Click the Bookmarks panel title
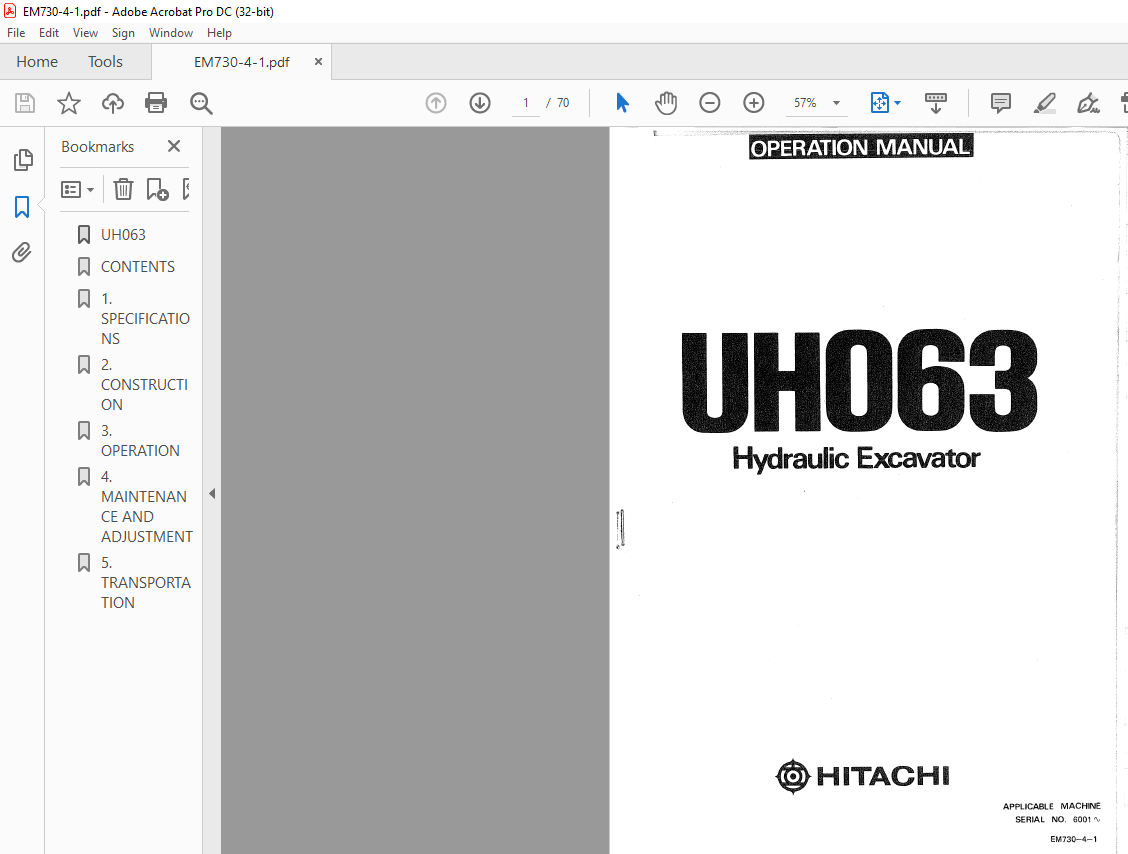Viewport: 1128px width, 854px height. click(97, 147)
